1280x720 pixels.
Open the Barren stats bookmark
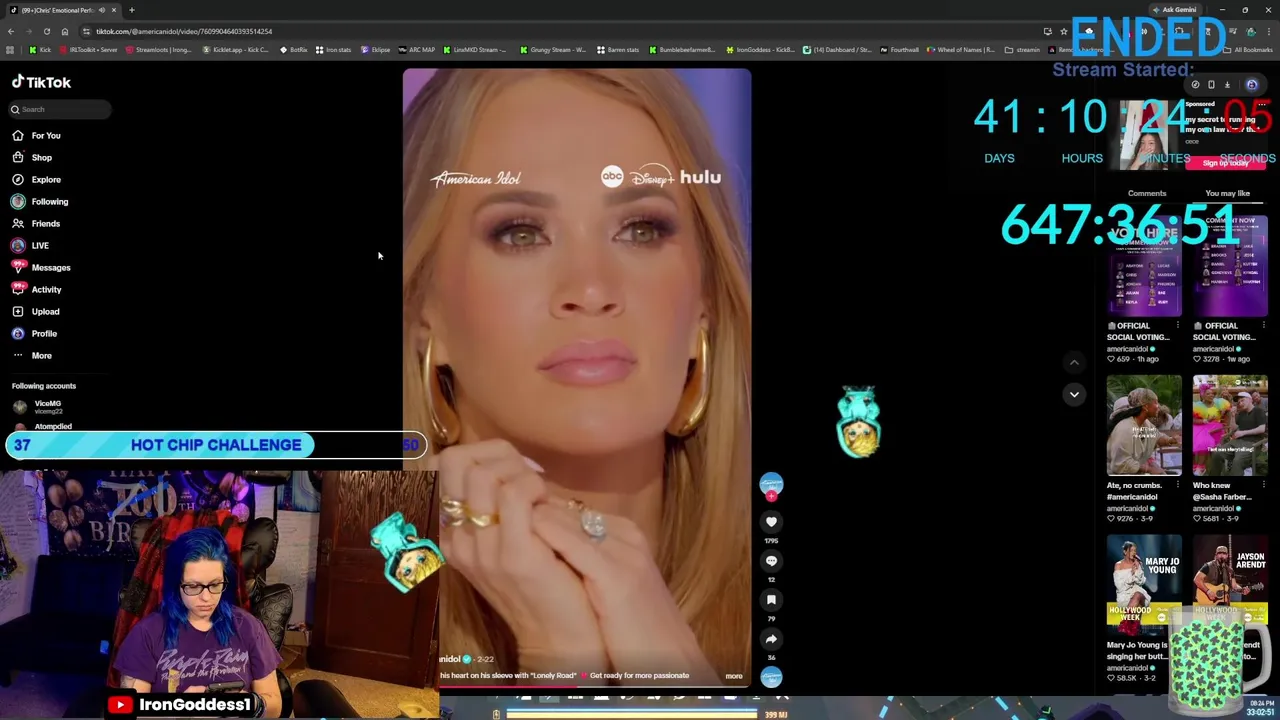pos(618,49)
